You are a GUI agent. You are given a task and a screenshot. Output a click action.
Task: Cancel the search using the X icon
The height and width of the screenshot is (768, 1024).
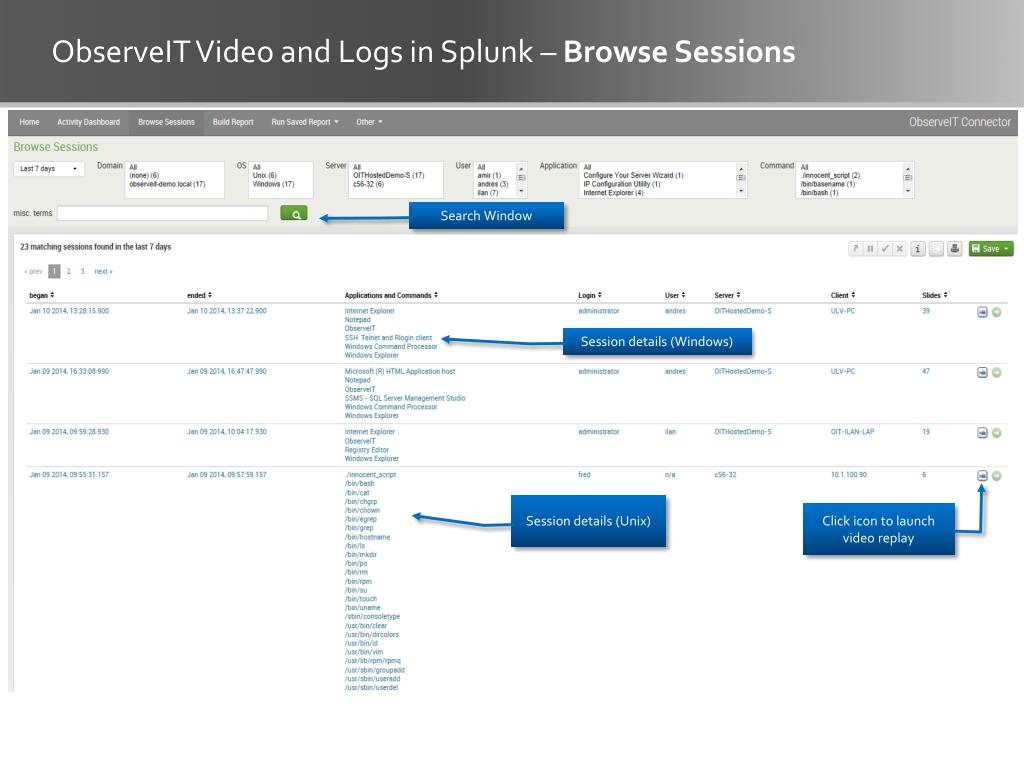coord(900,249)
